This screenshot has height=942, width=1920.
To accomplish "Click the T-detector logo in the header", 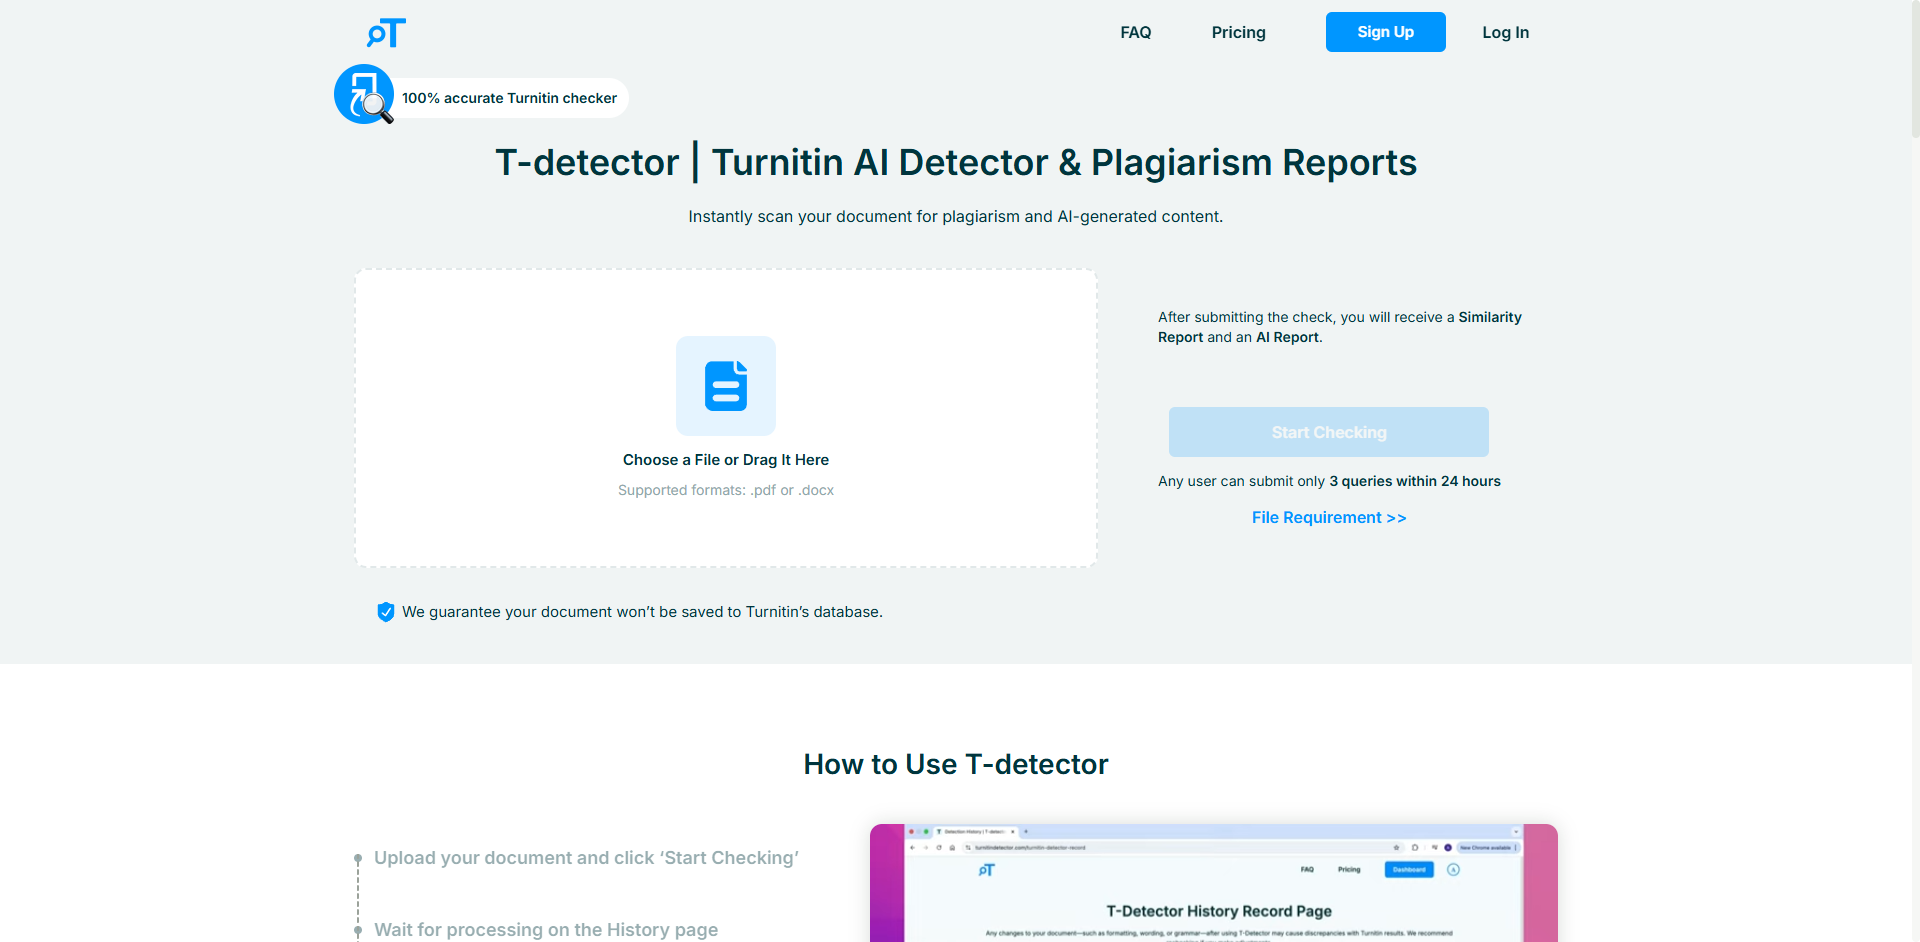I will tap(385, 32).
